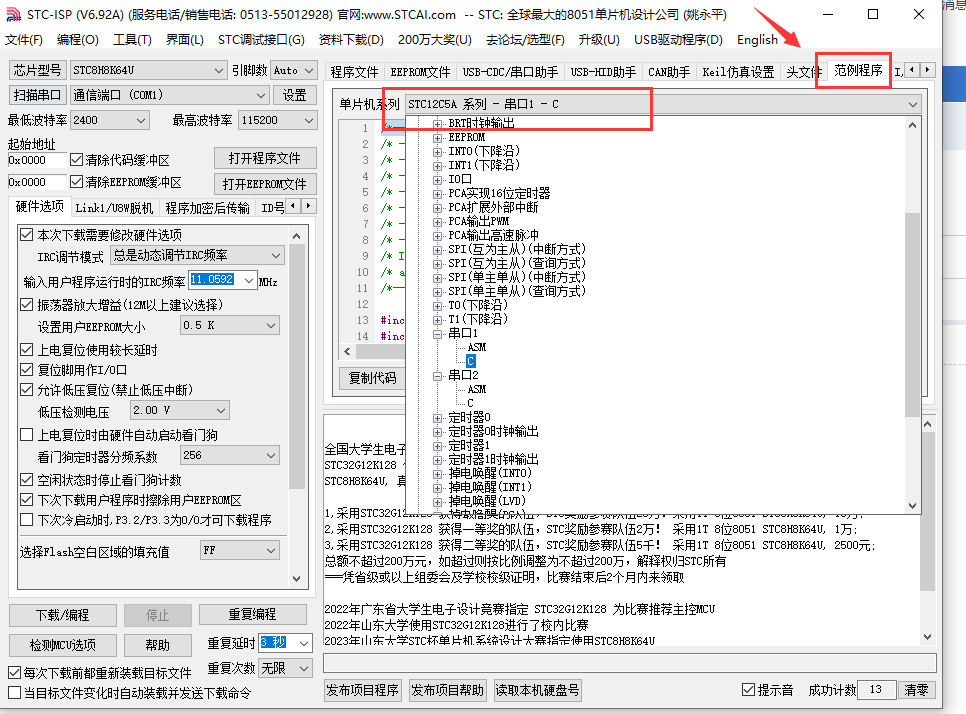Enable 上电复位时由硬件自动启动看门狗
Screen dimensions: 966x714
point(26,435)
